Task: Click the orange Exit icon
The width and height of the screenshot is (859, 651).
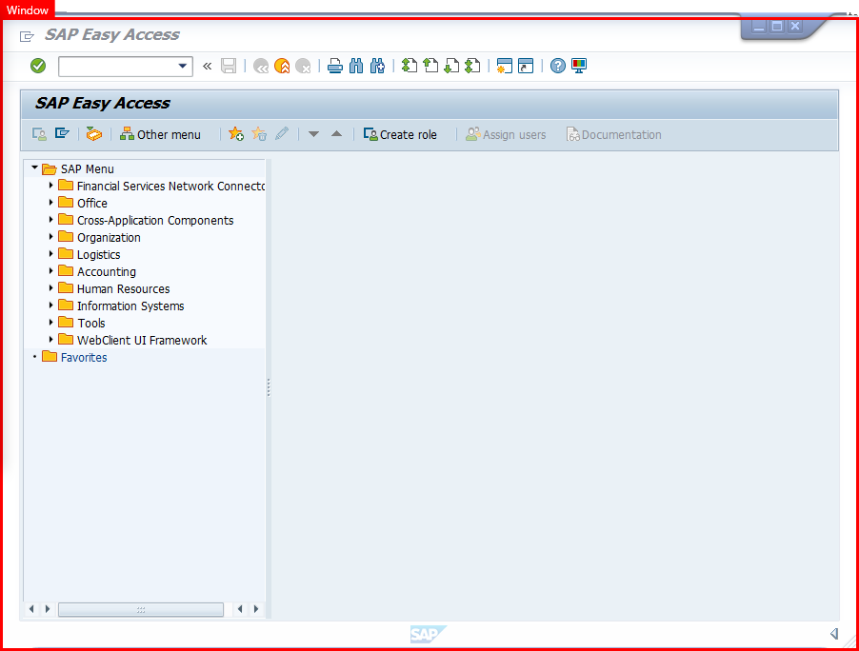Action: (x=282, y=66)
